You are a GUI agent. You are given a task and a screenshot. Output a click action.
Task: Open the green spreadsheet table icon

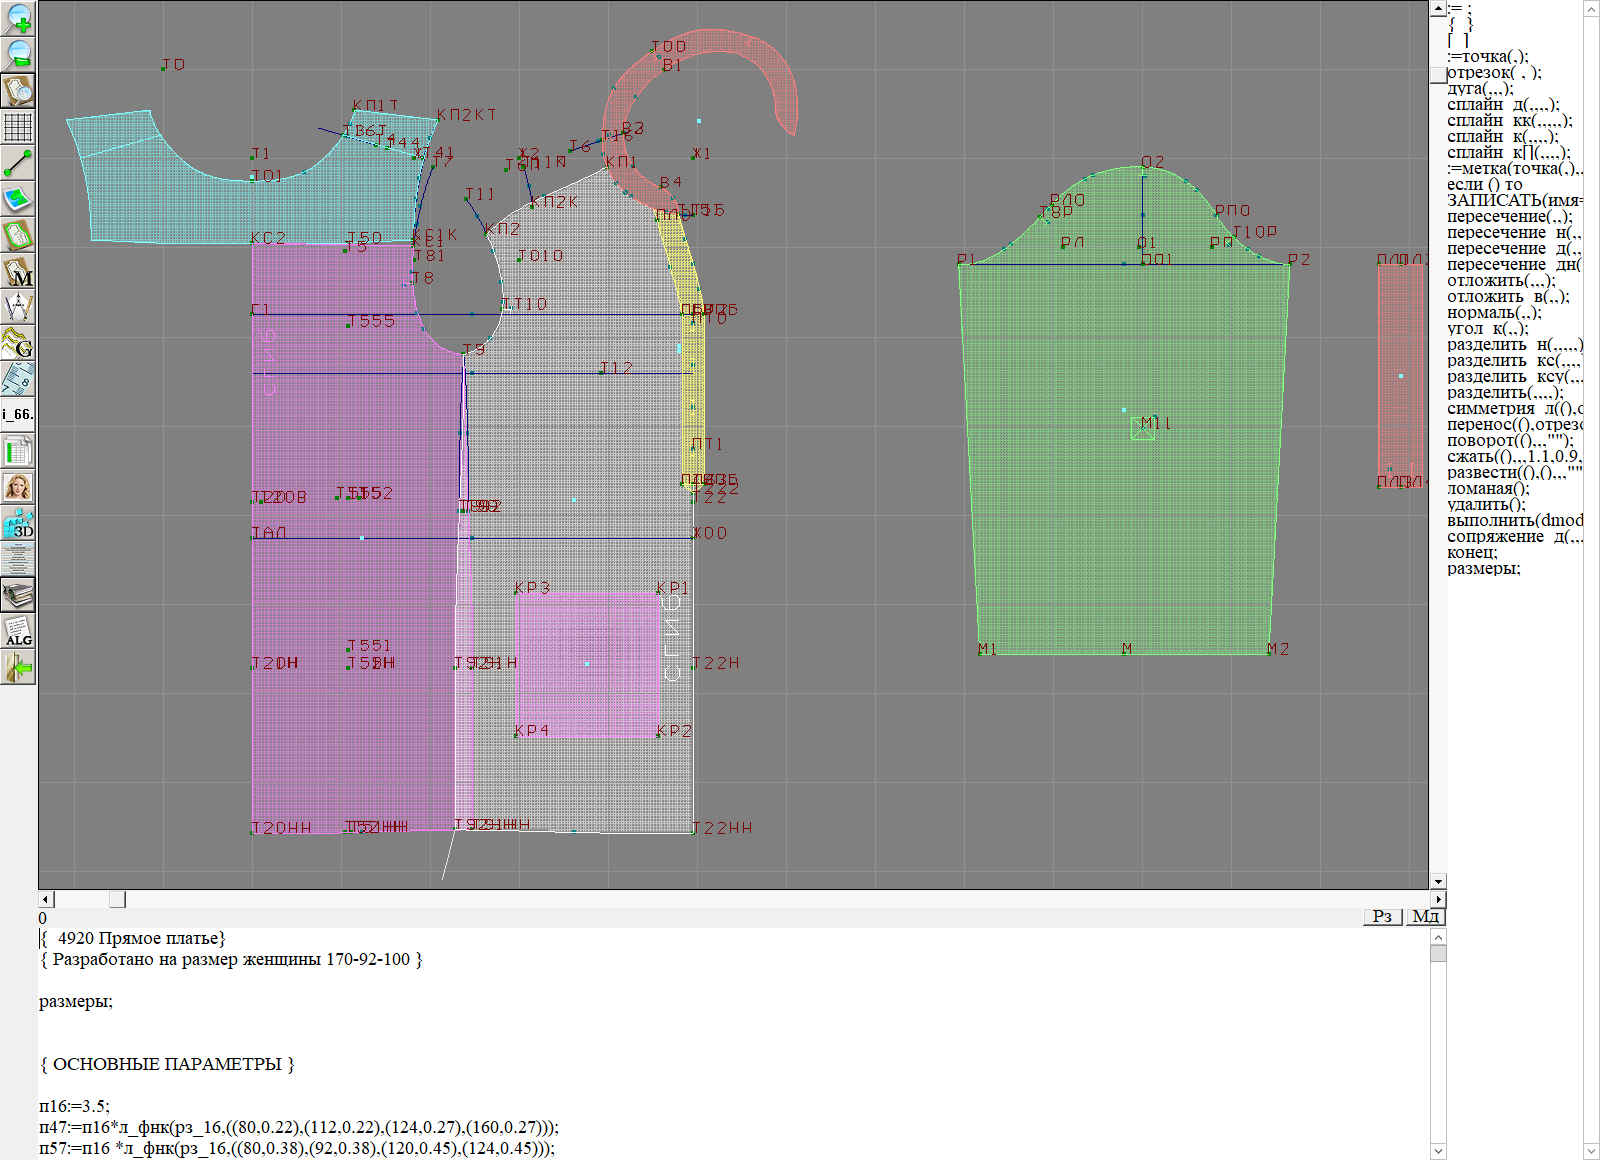point(18,451)
